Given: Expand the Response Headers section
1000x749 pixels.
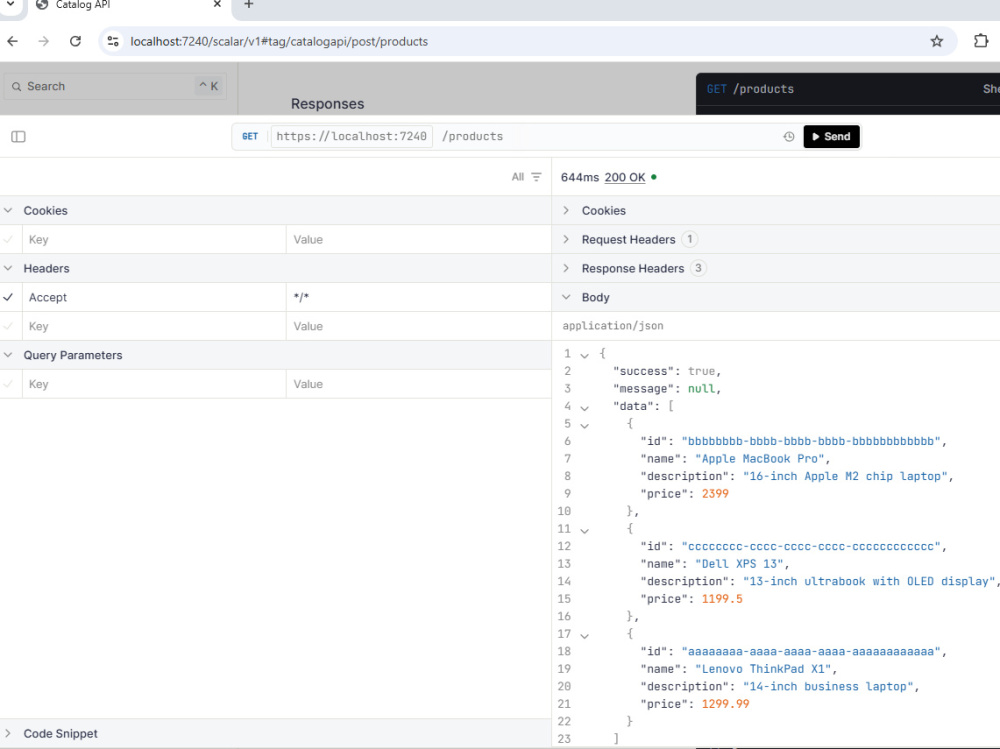Looking at the screenshot, I should point(566,269).
